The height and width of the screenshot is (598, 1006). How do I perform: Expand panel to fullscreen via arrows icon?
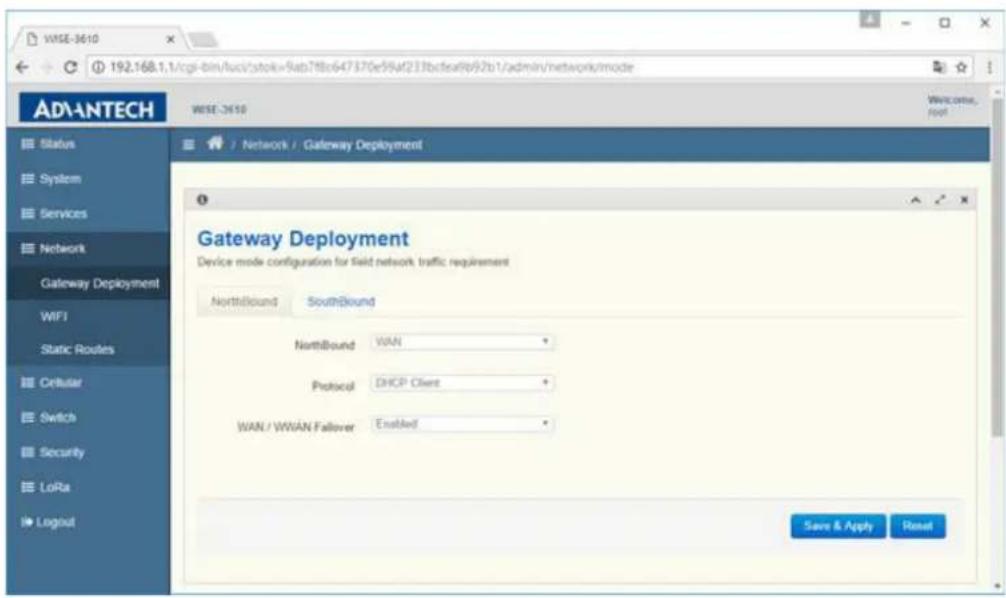(940, 200)
